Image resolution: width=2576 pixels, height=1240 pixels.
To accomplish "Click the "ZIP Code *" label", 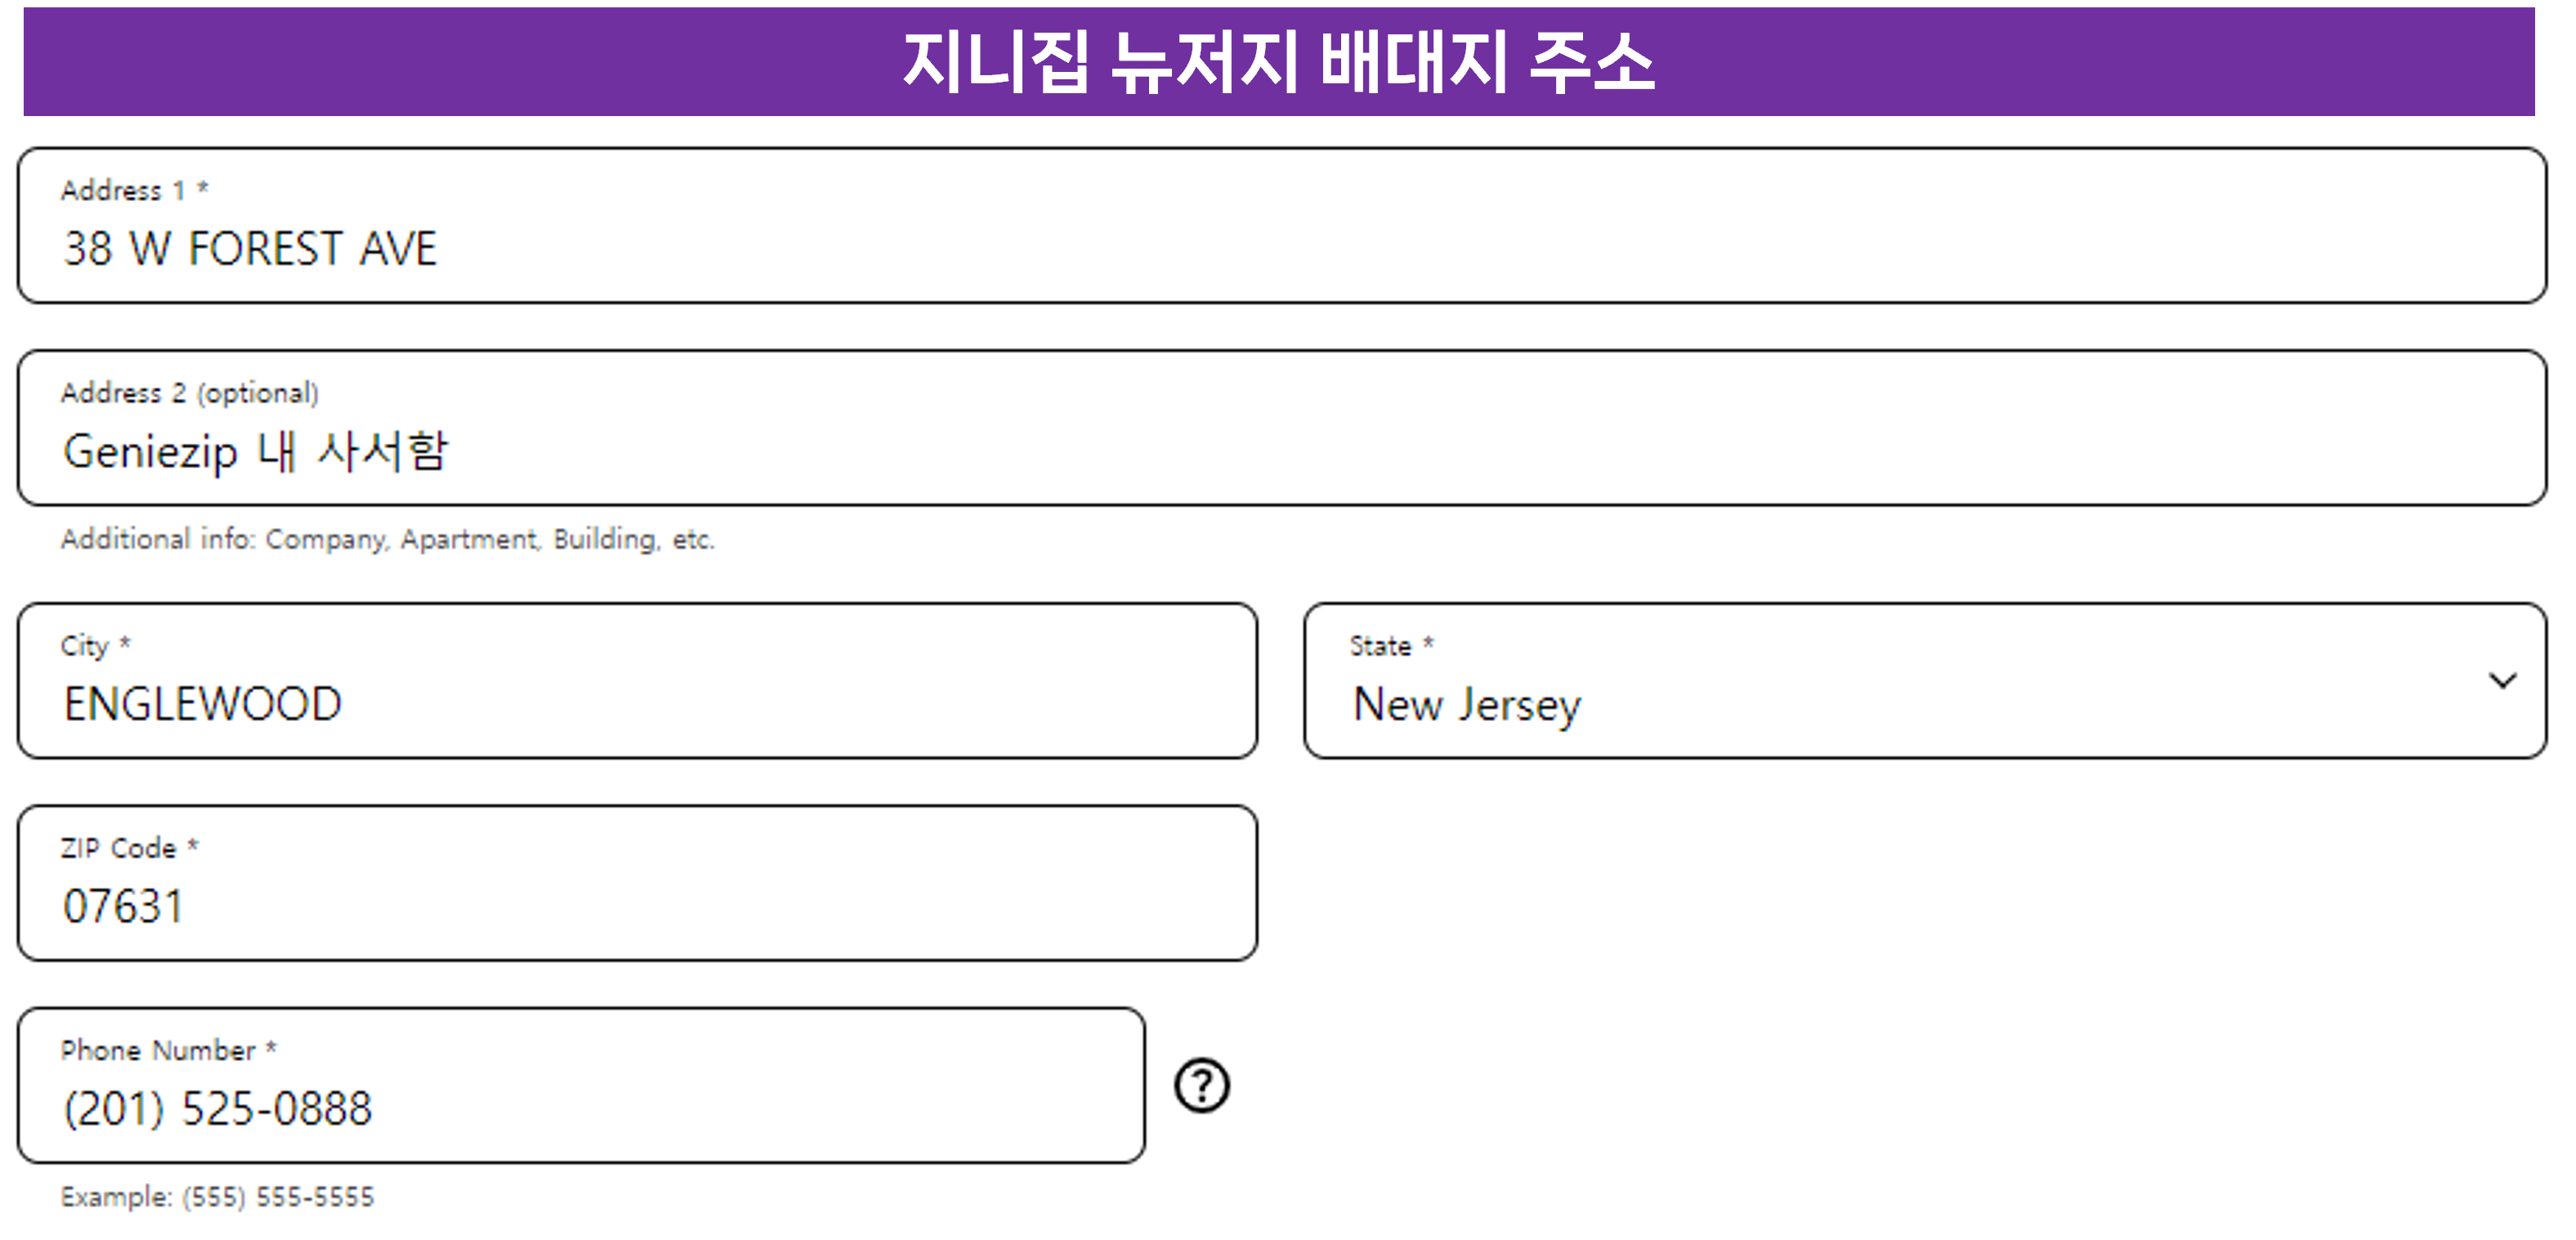I will point(130,848).
